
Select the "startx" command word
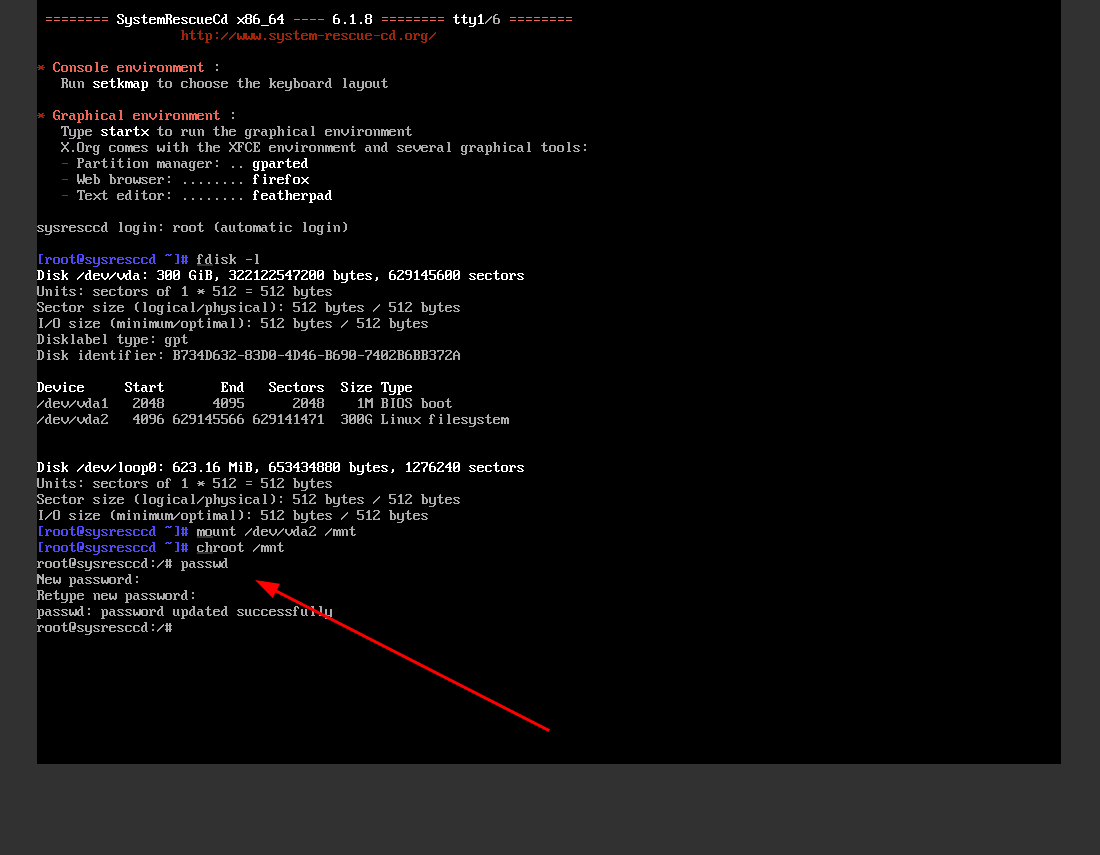click(124, 132)
